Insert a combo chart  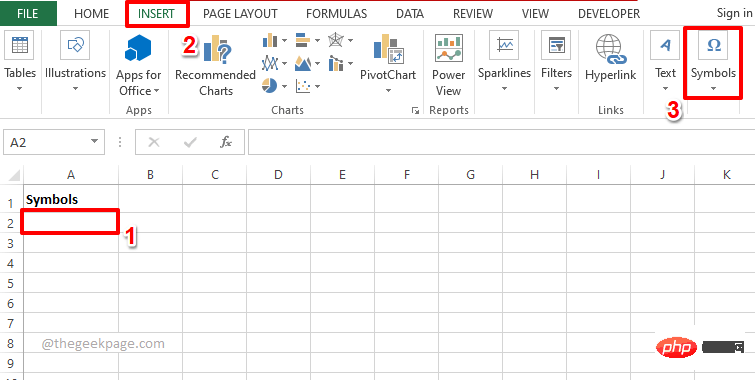coord(336,63)
